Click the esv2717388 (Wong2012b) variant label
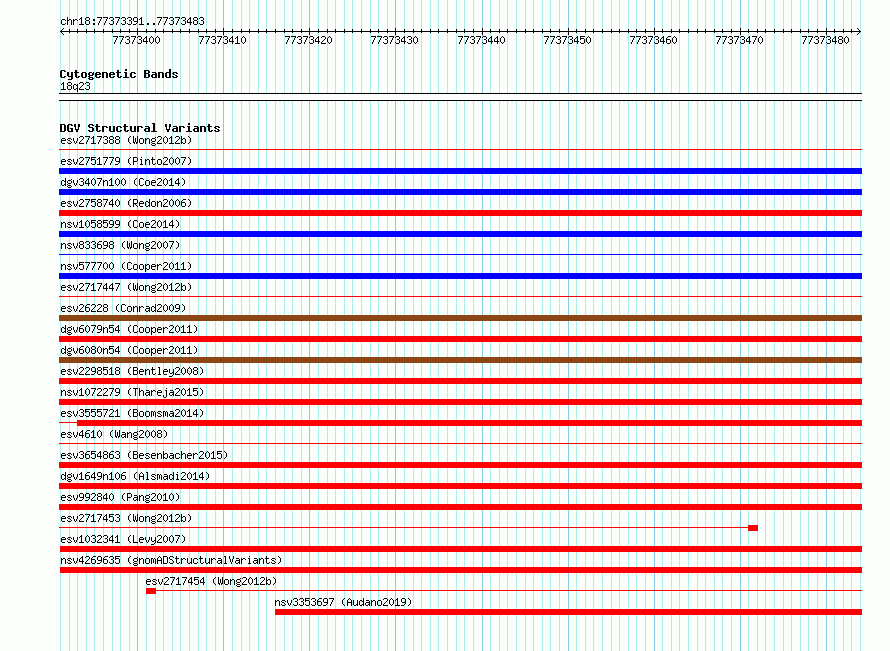 click(x=126, y=140)
